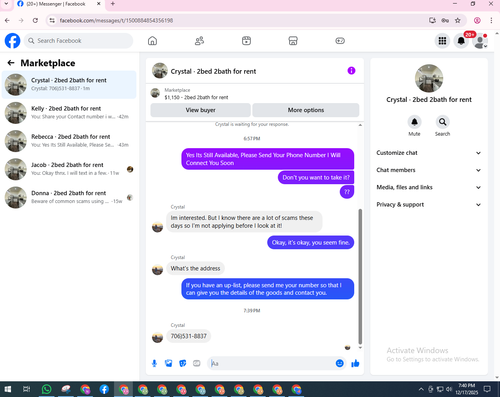Open the browser tab search dropdown
Screen dimensions: 500x397
tap(6, 4)
